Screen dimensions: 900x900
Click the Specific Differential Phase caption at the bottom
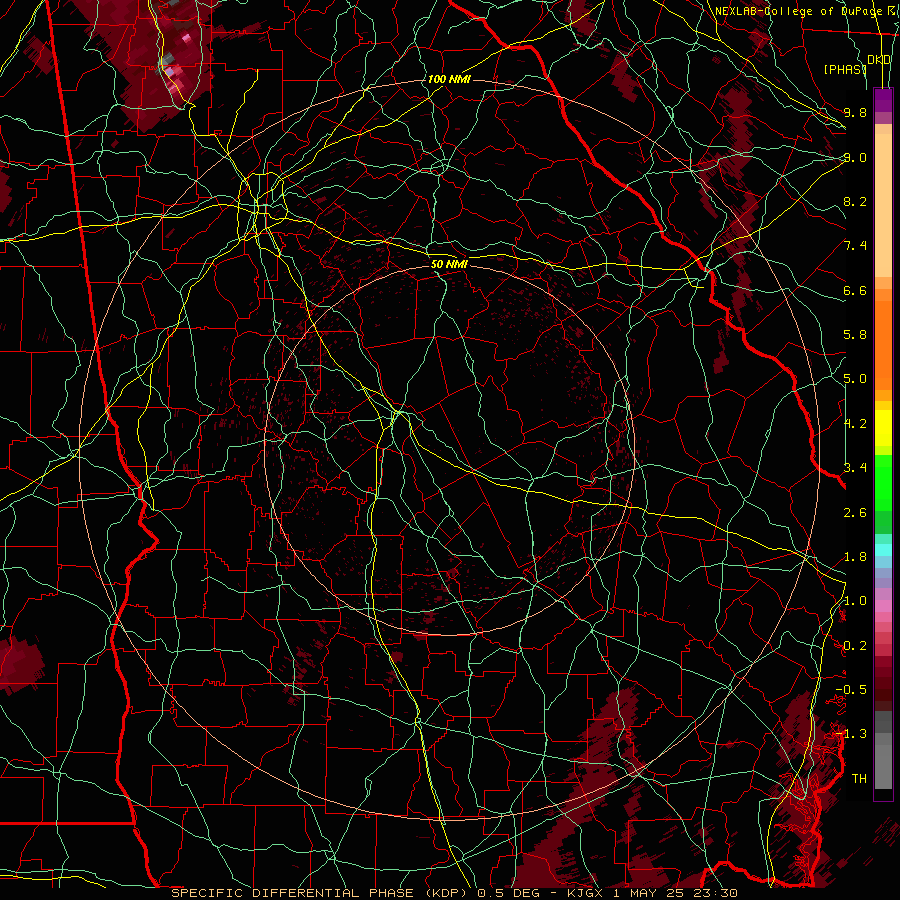(x=454, y=893)
